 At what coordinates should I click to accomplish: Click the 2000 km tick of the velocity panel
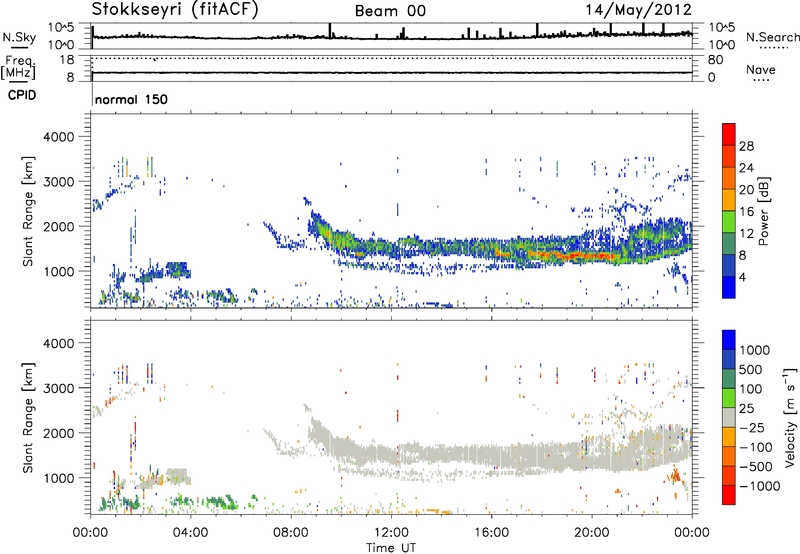coord(58,433)
